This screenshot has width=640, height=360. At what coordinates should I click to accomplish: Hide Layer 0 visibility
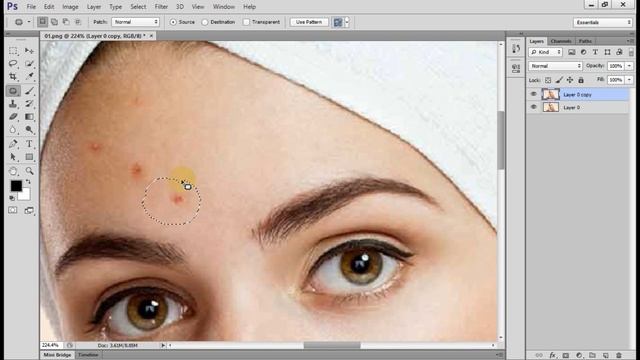click(533, 107)
